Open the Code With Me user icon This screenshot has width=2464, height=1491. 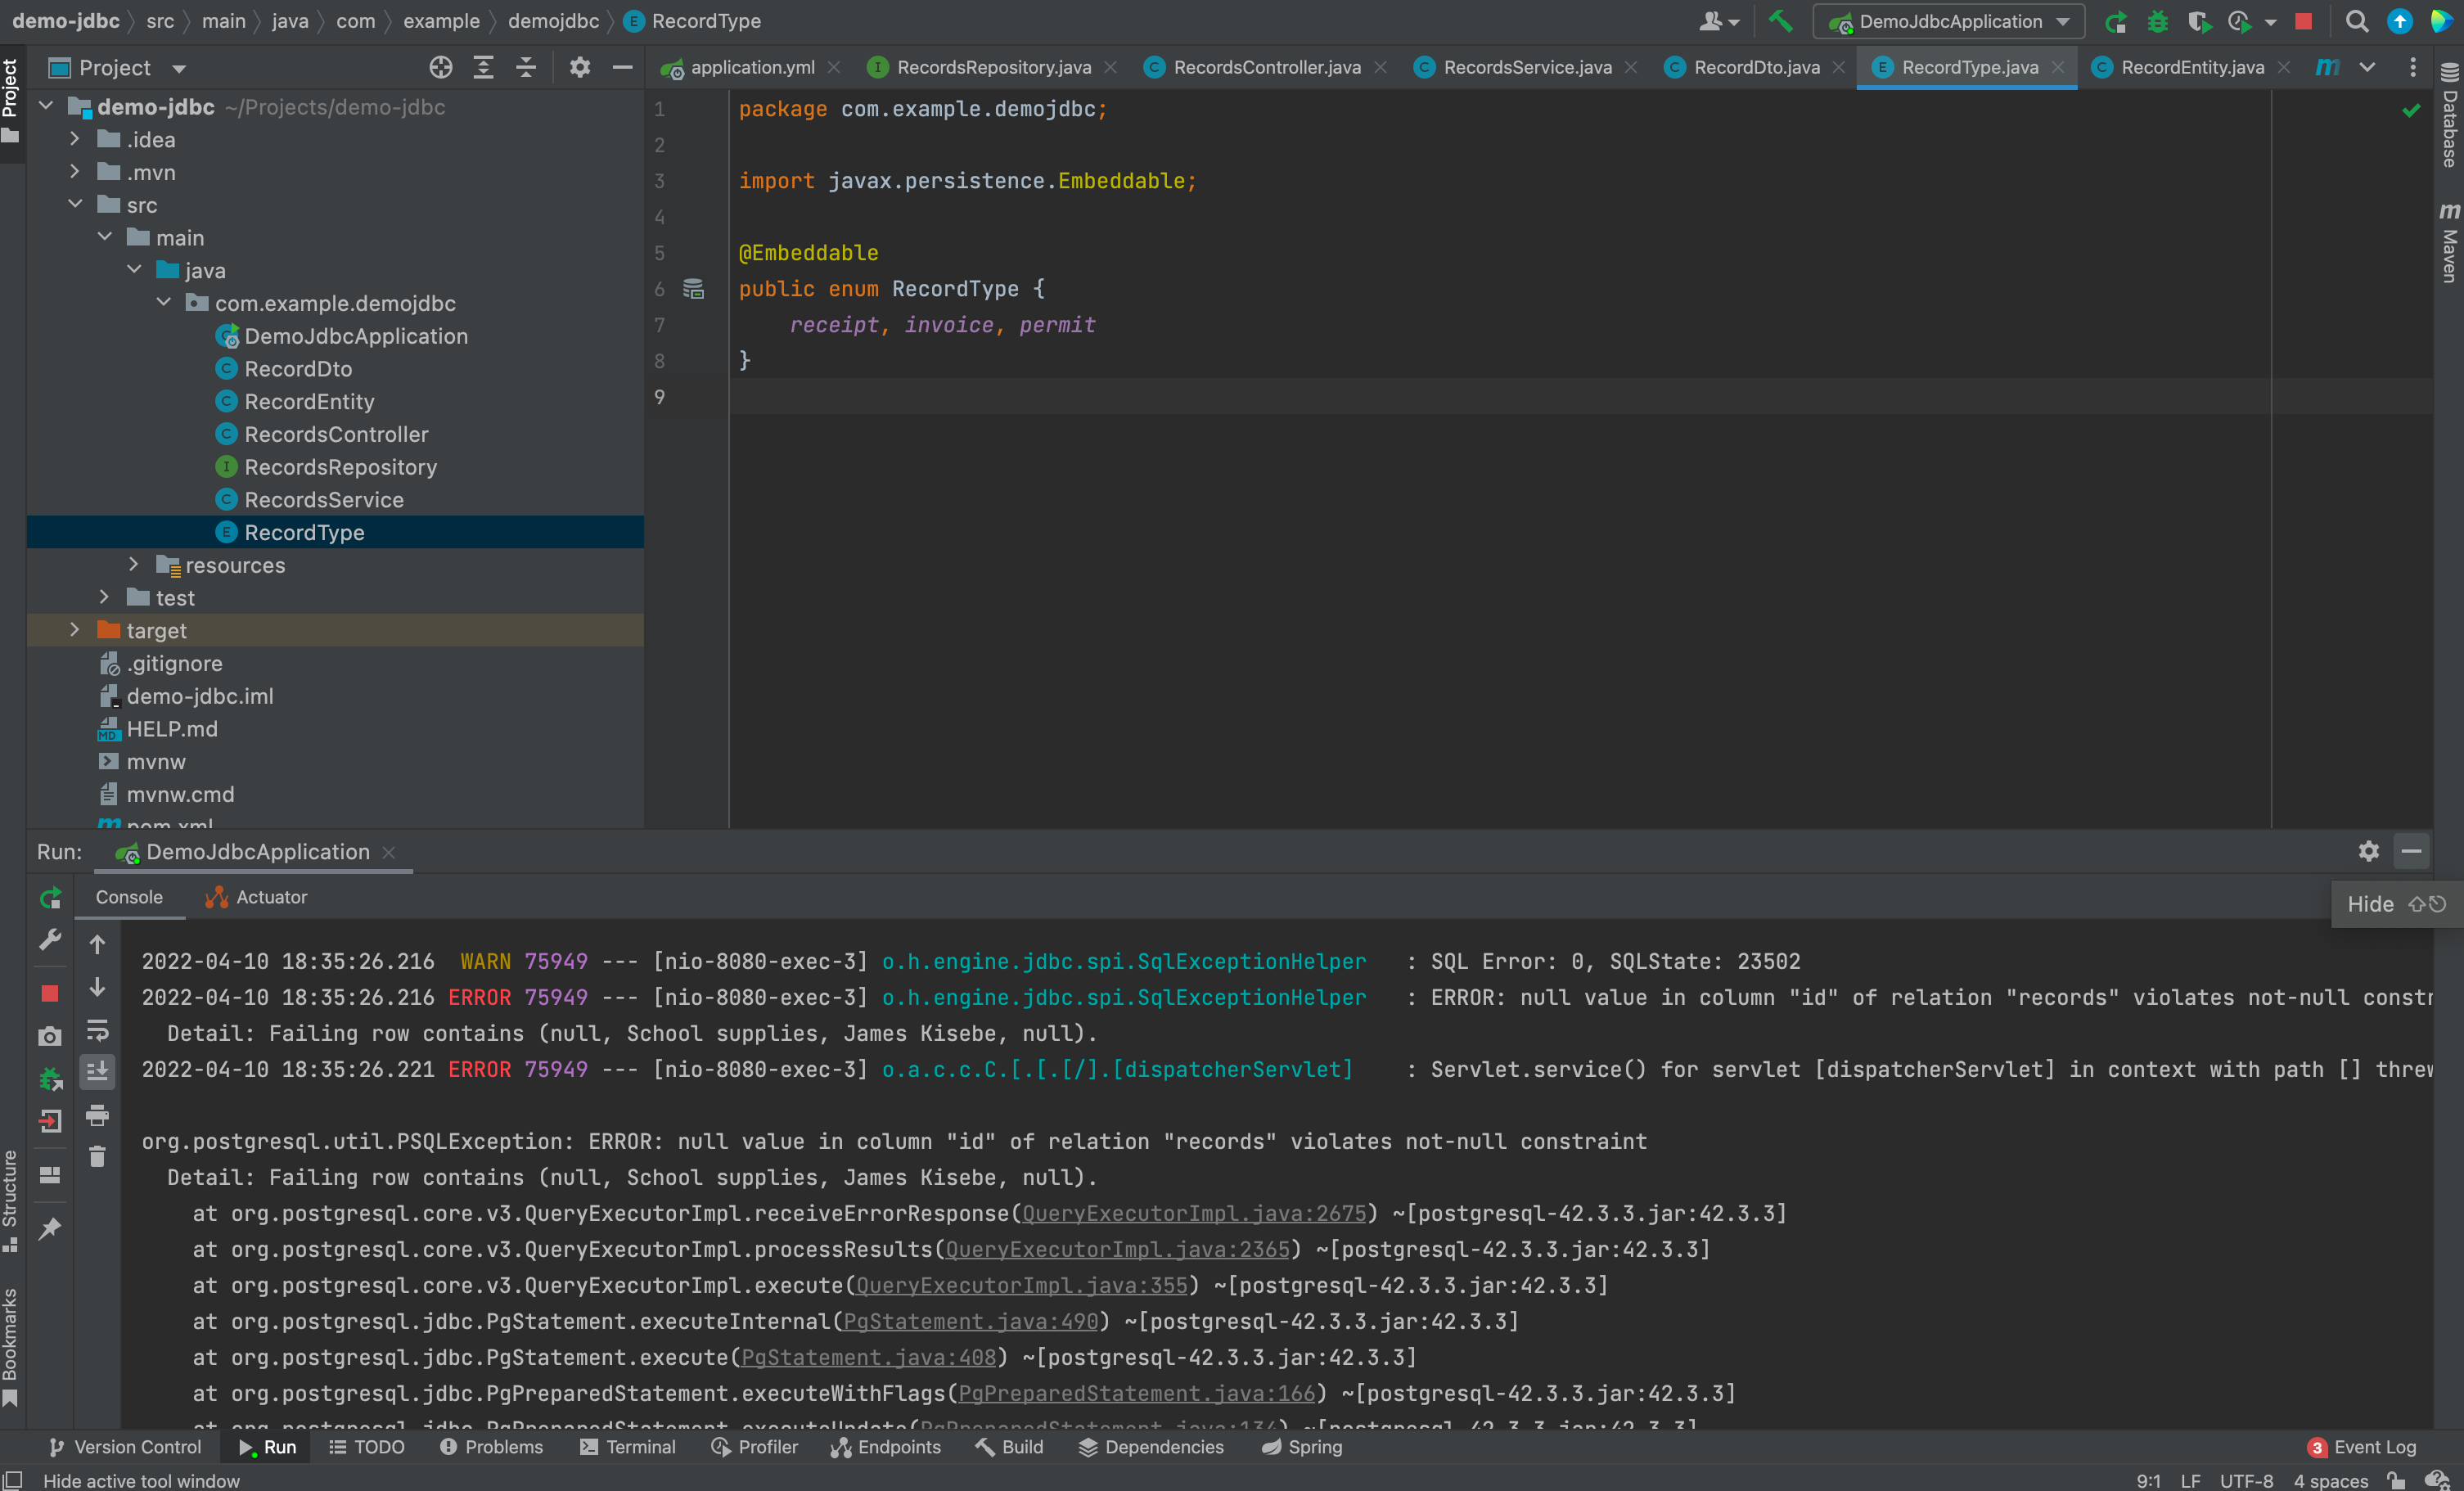1718,21
